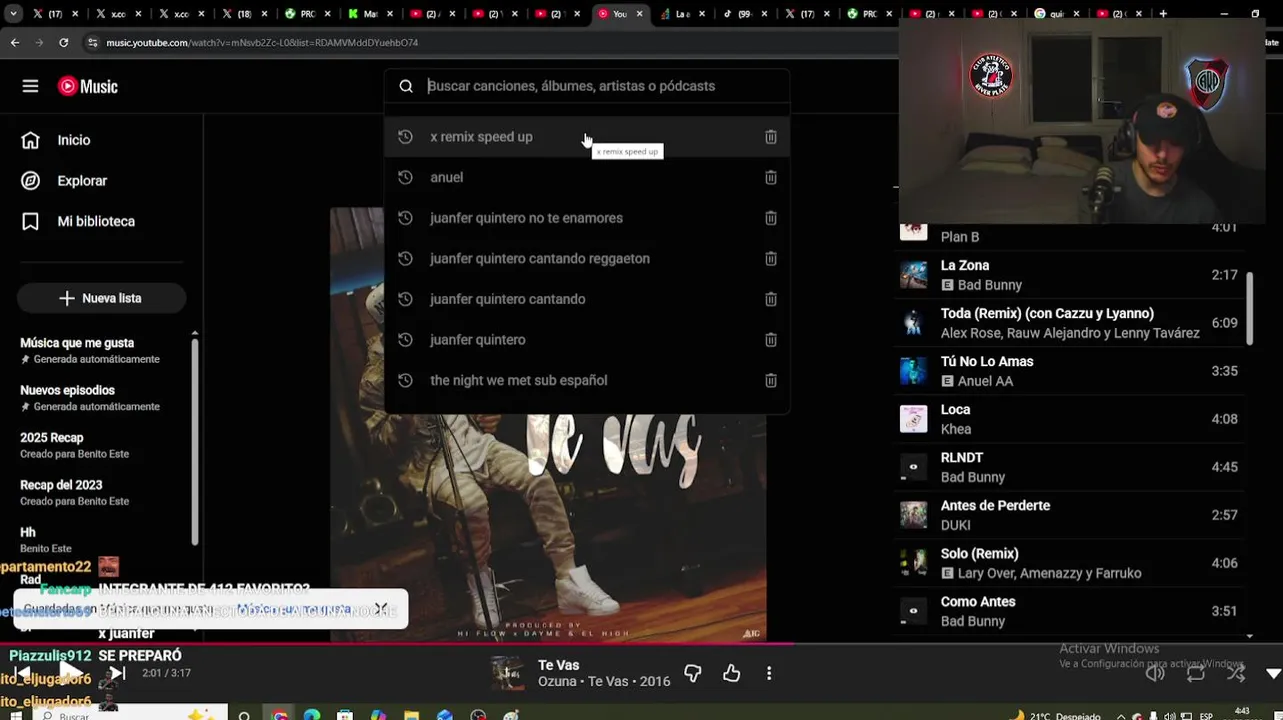This screenshot has height=720, width=1283.
Task: Toggle repeat mode in player bar
Action: (1196, 673)
